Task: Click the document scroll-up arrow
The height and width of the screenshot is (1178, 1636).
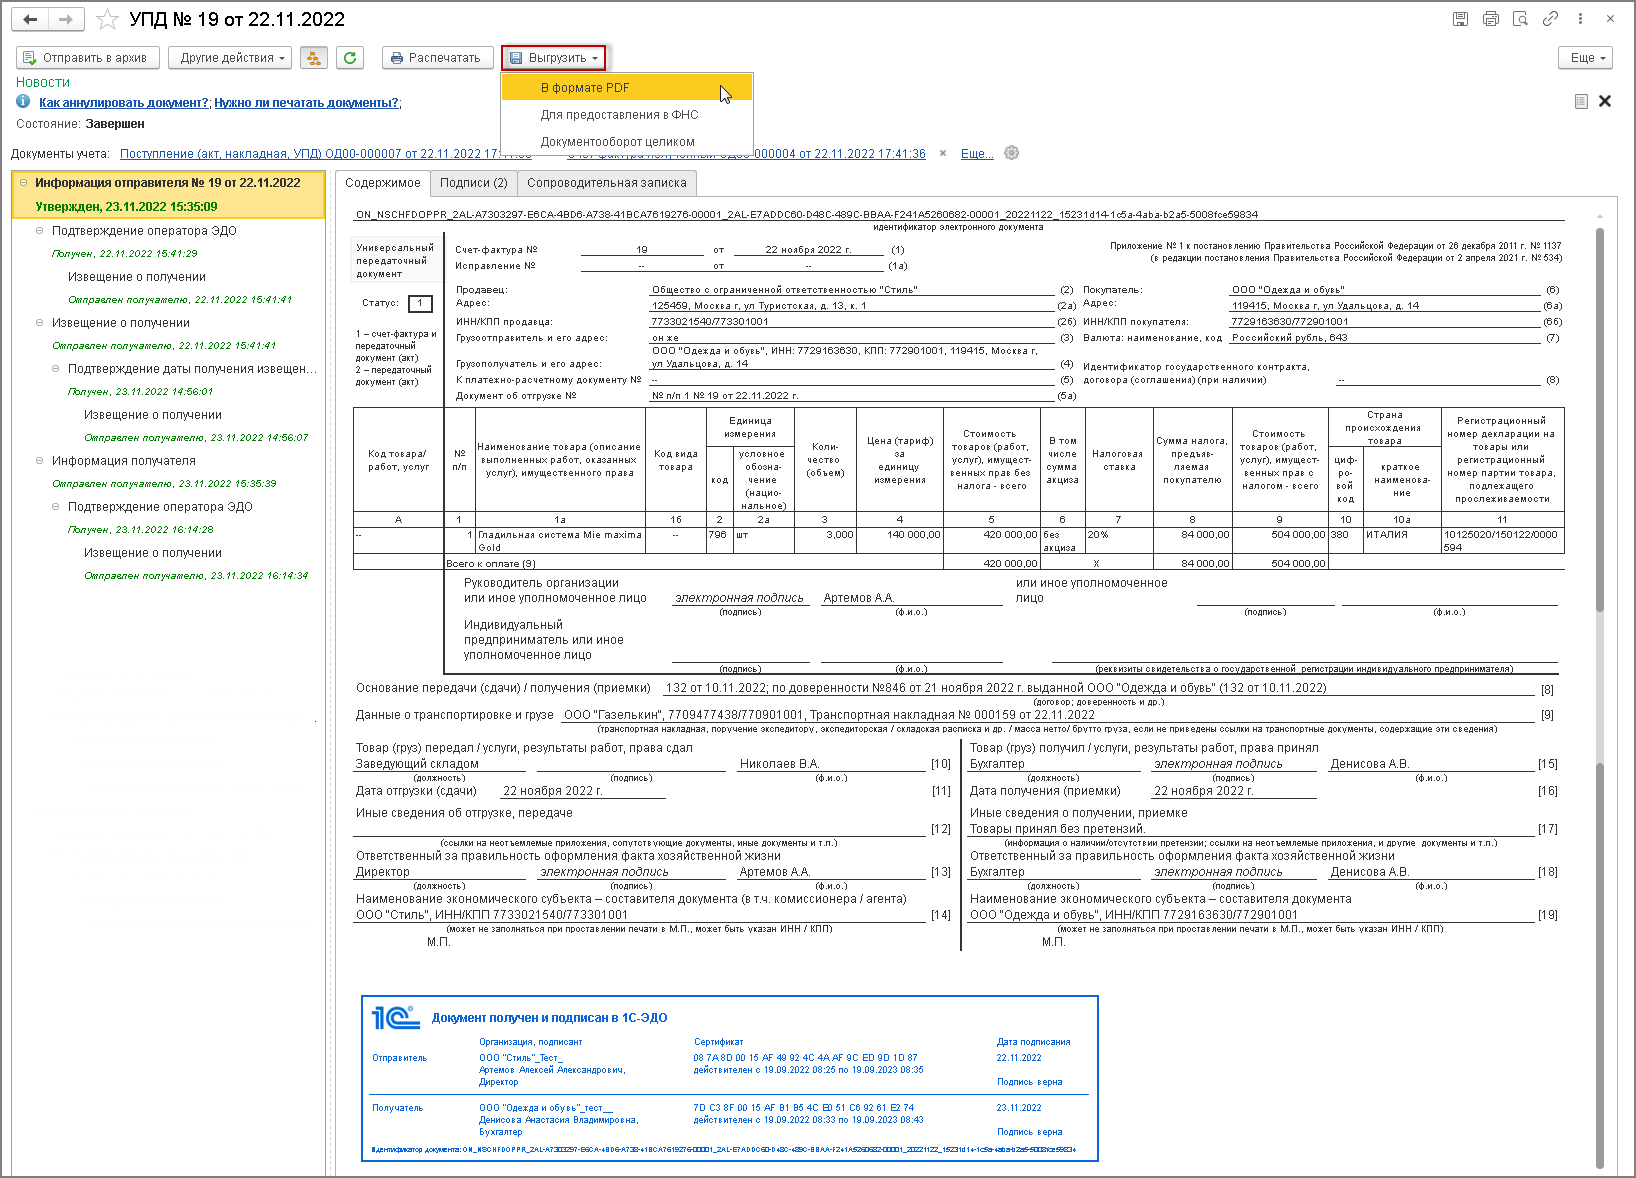Action: point(1599,216)
